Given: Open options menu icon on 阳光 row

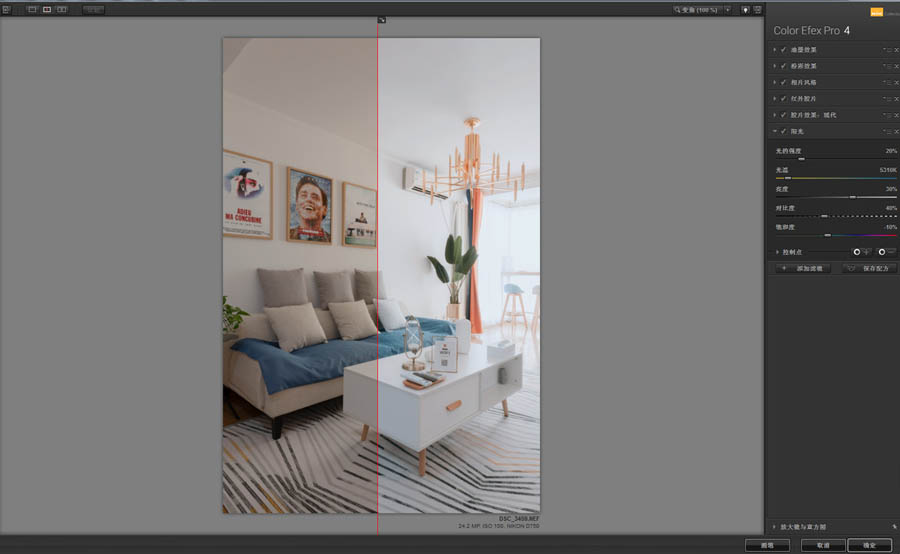Looking at the screenshot, I should click(x=887, y=131).
